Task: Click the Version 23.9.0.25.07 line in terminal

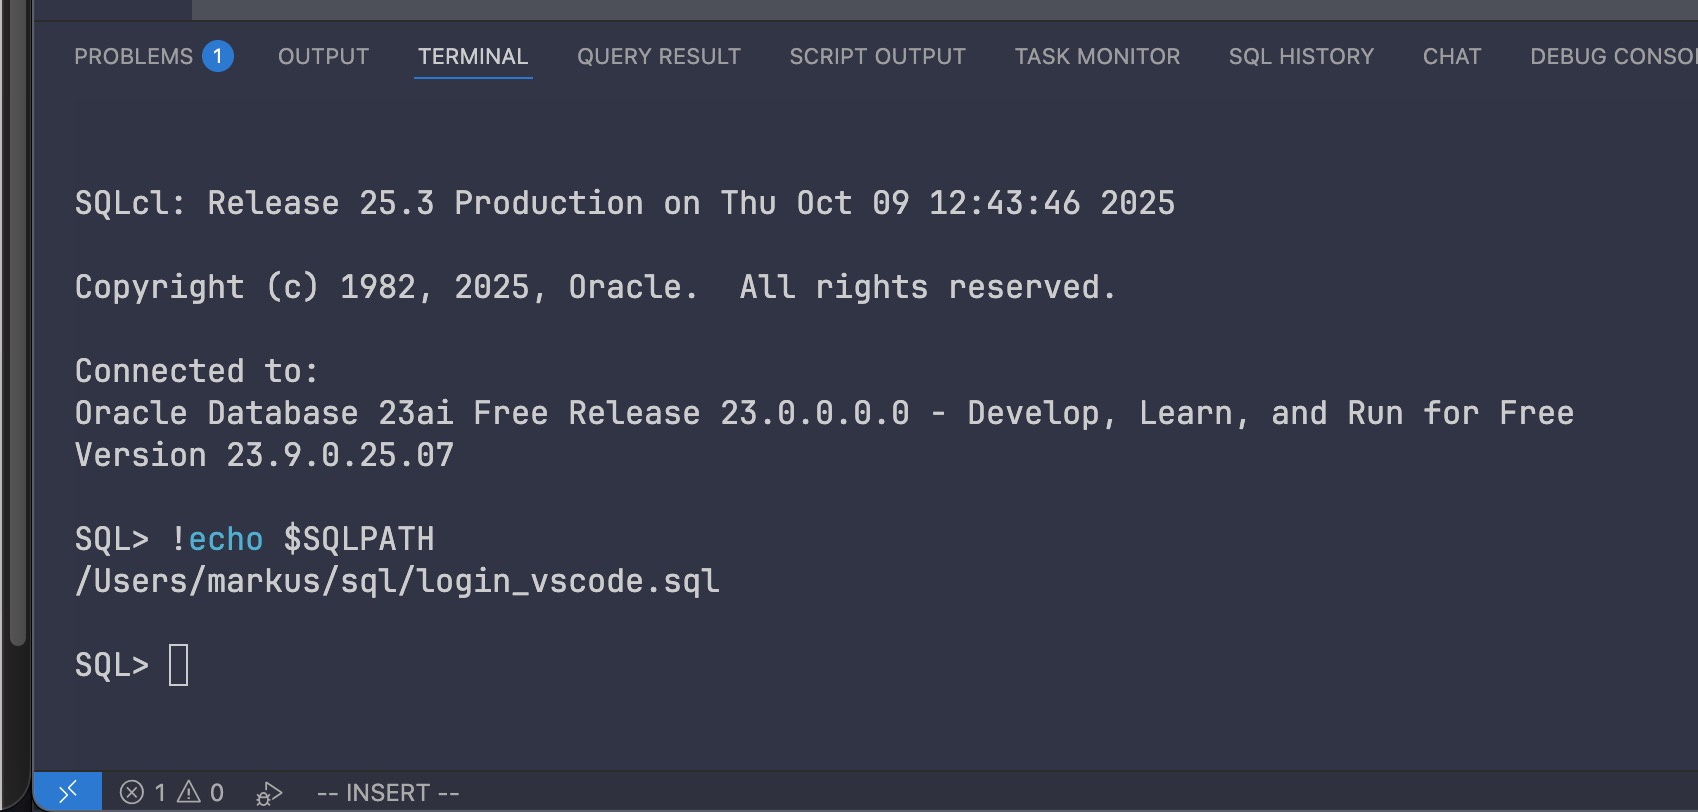Action: tap(264, 455)
